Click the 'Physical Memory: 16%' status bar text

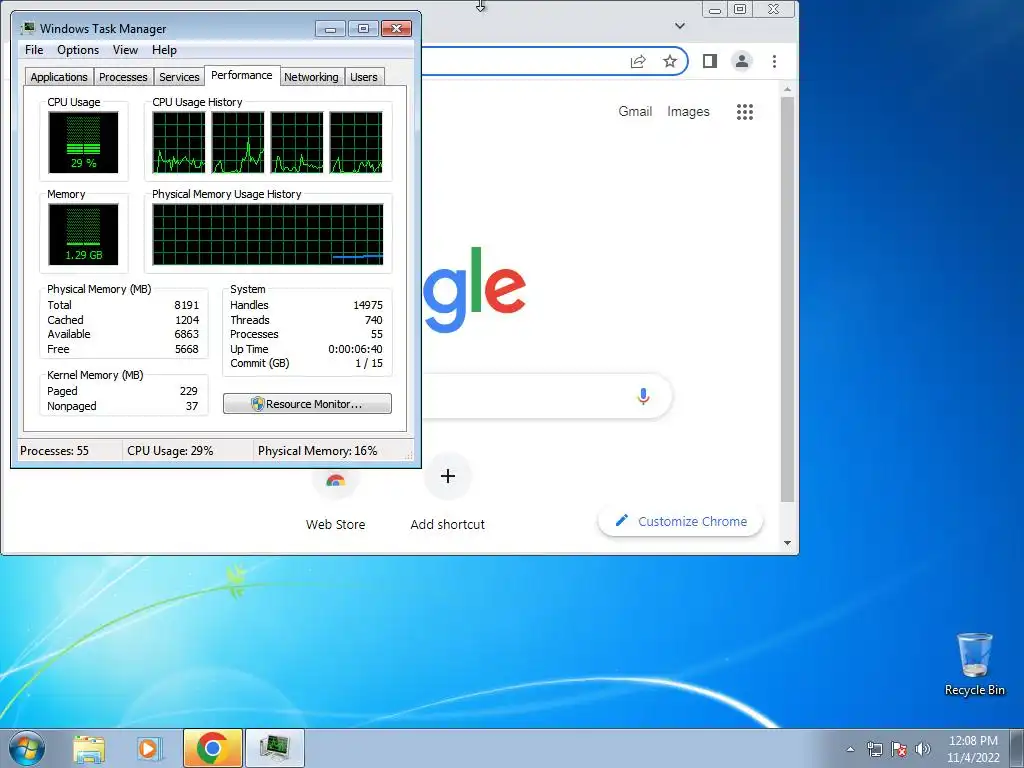(317, 451)
